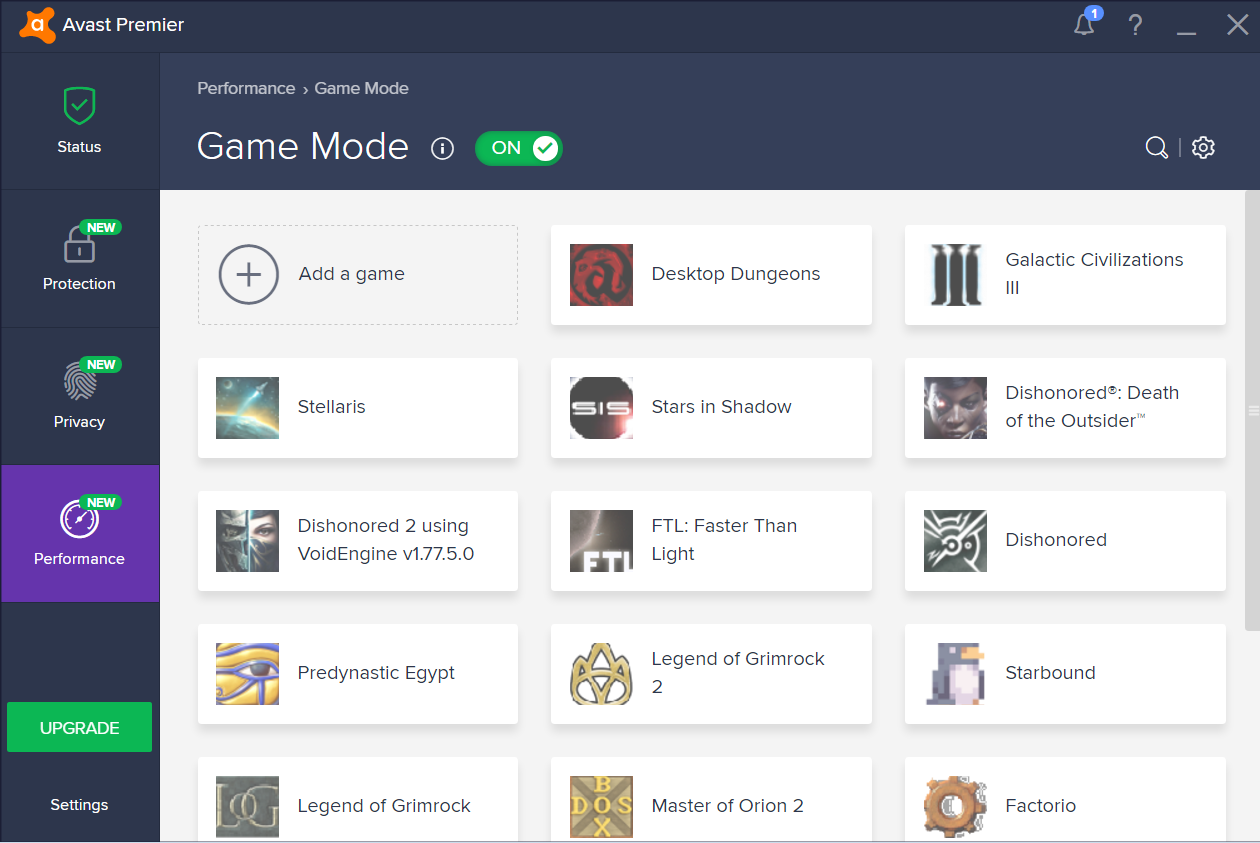Open the search magnifier icon
The width and height of the screenshot is (1260, 843).
click(1156, 148)
